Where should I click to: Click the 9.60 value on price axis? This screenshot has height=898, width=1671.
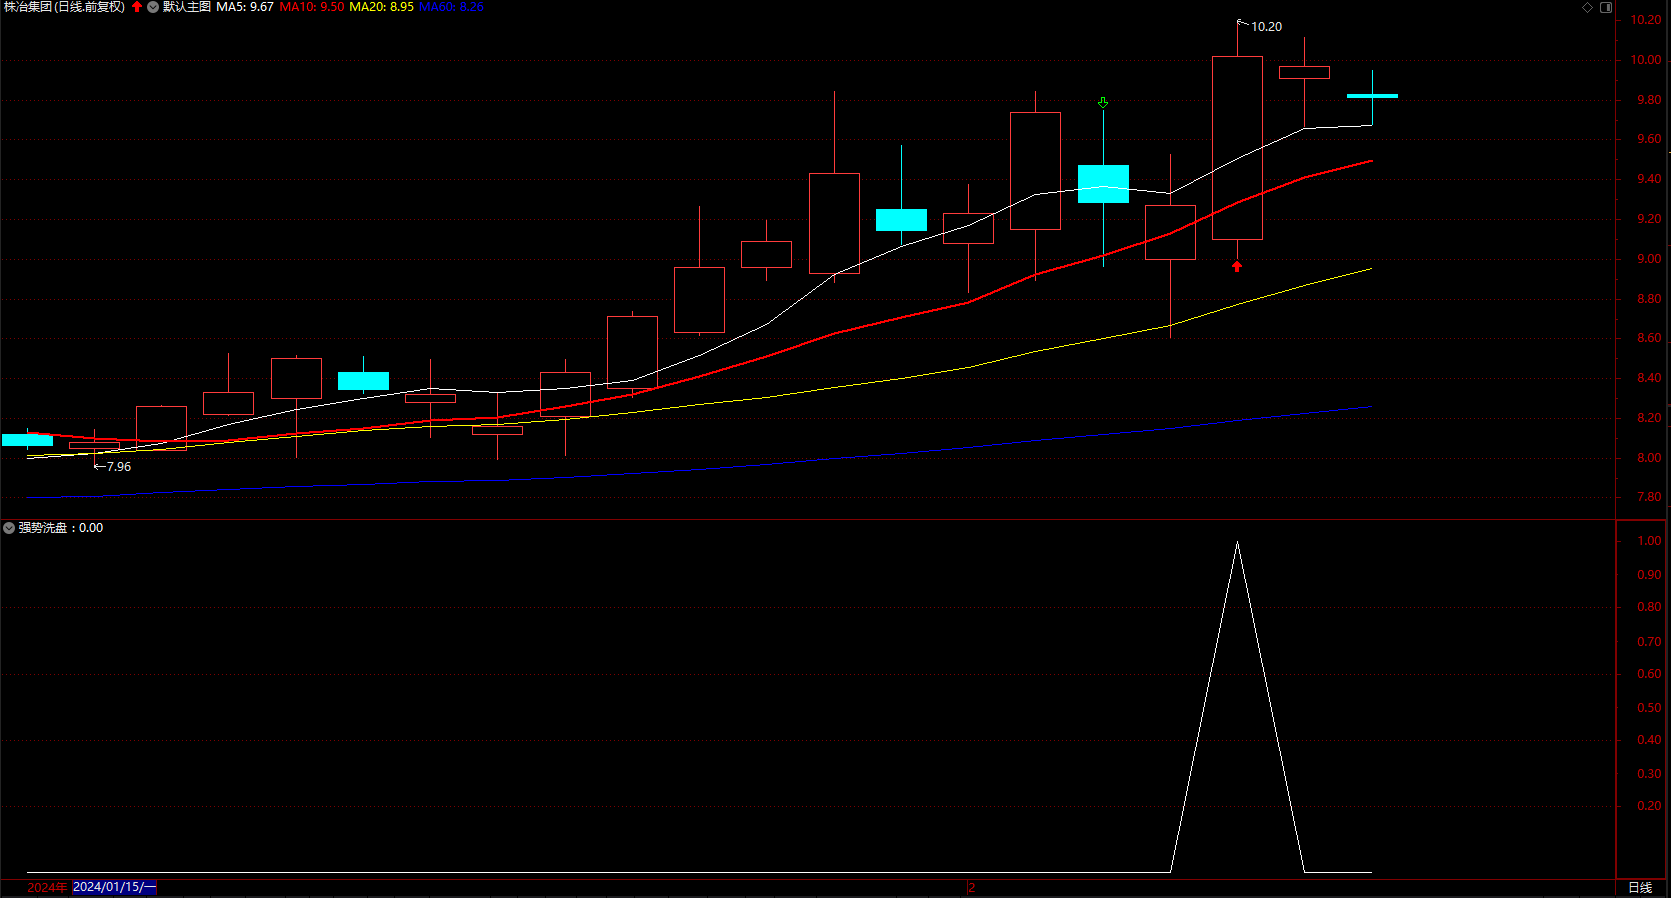pyautogui.click(x=1649, y=139)
